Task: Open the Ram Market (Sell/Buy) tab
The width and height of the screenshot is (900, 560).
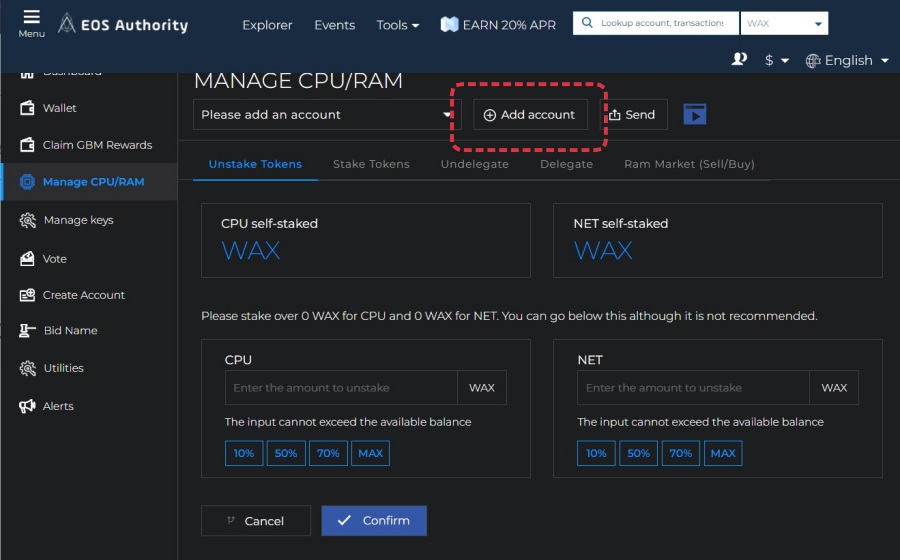Action: pos(689,164)
